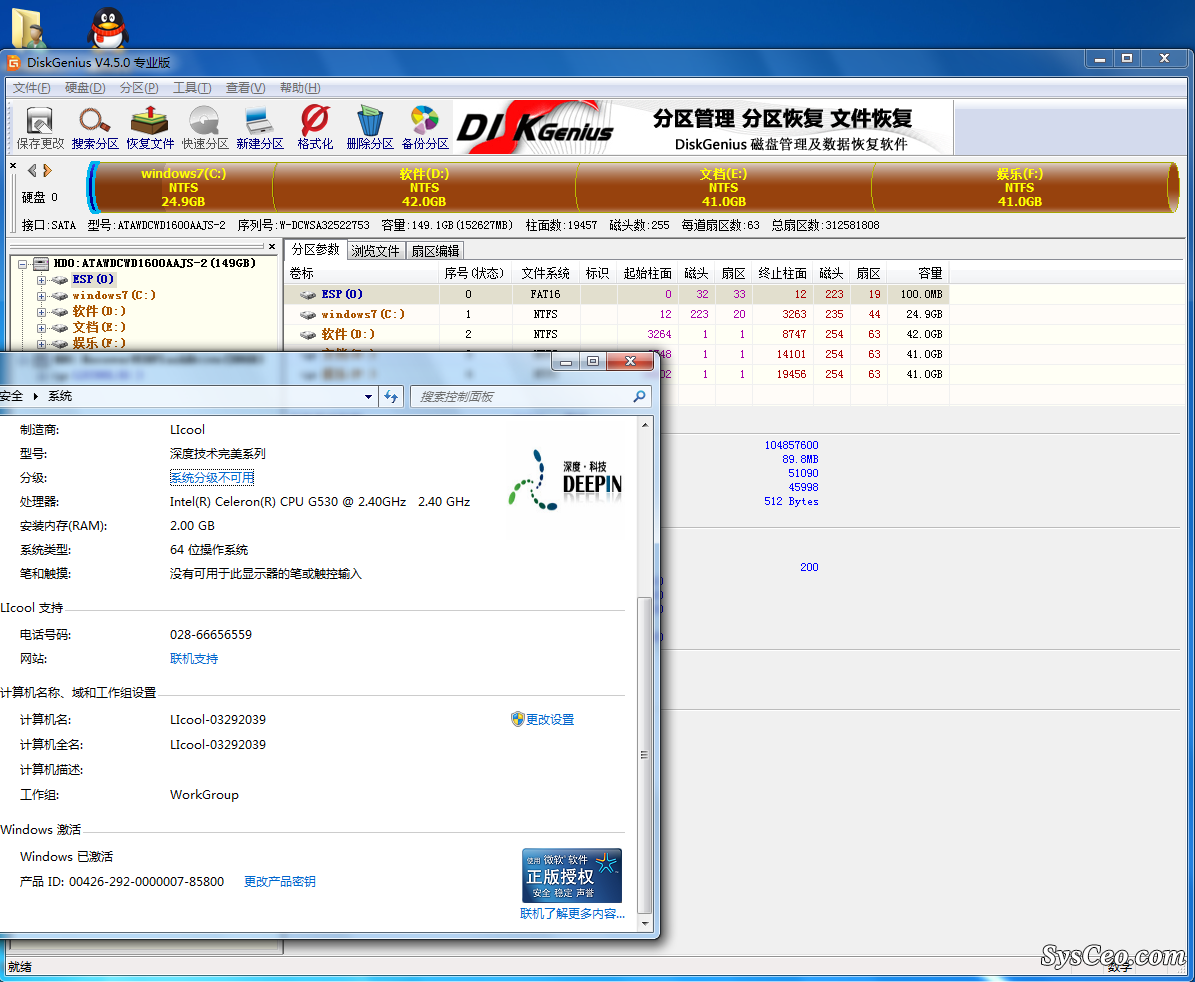Open the 硬盘(D) menu
Screen dimensions: 1195x982
85,88
